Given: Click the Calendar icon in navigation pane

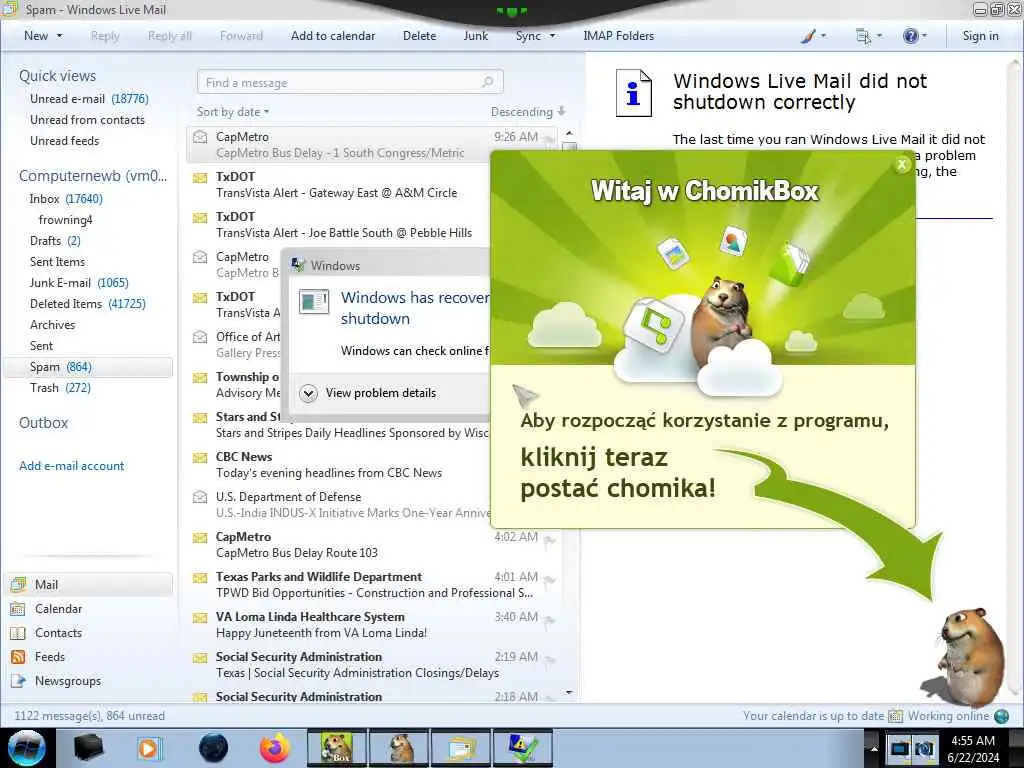Looking at the screenshot, I should tap(18, 609).
